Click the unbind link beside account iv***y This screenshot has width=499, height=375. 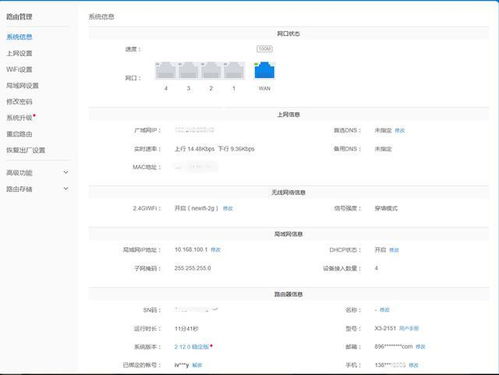point(197,365)
